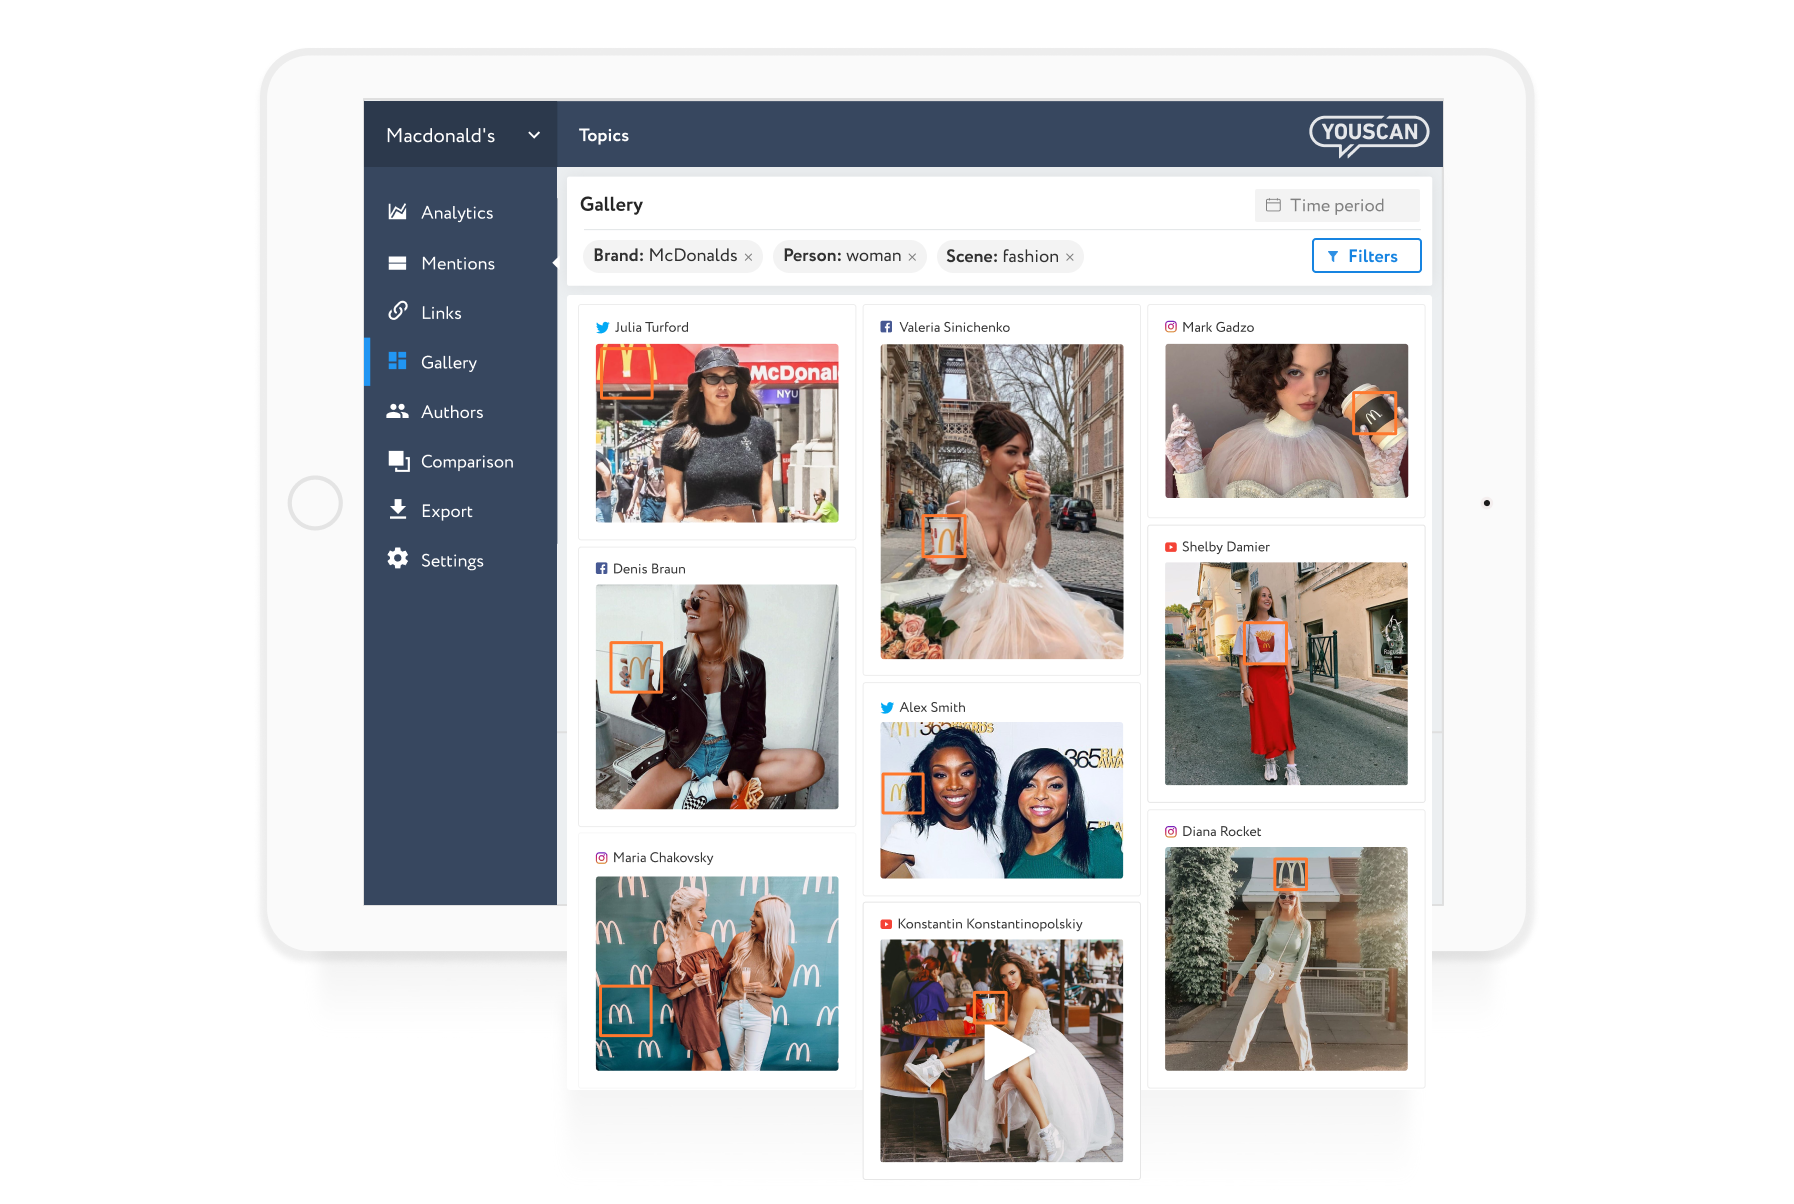Image resolution: width=1794 pixels, height=1204 pixels.
Task: Remove the Person: woman filter tag
Action: (912, 257)
